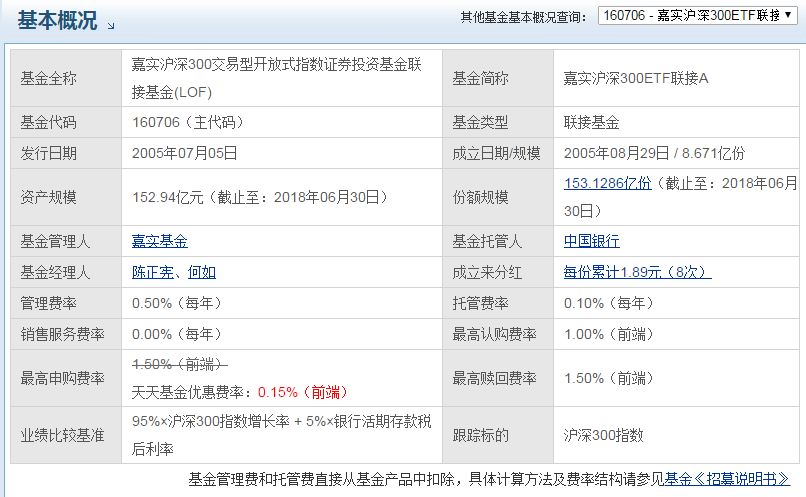Click the 其他基金基本概况查询 label
Screen dimensions: 806x497
pyautogui.click(x=523, y=17)
